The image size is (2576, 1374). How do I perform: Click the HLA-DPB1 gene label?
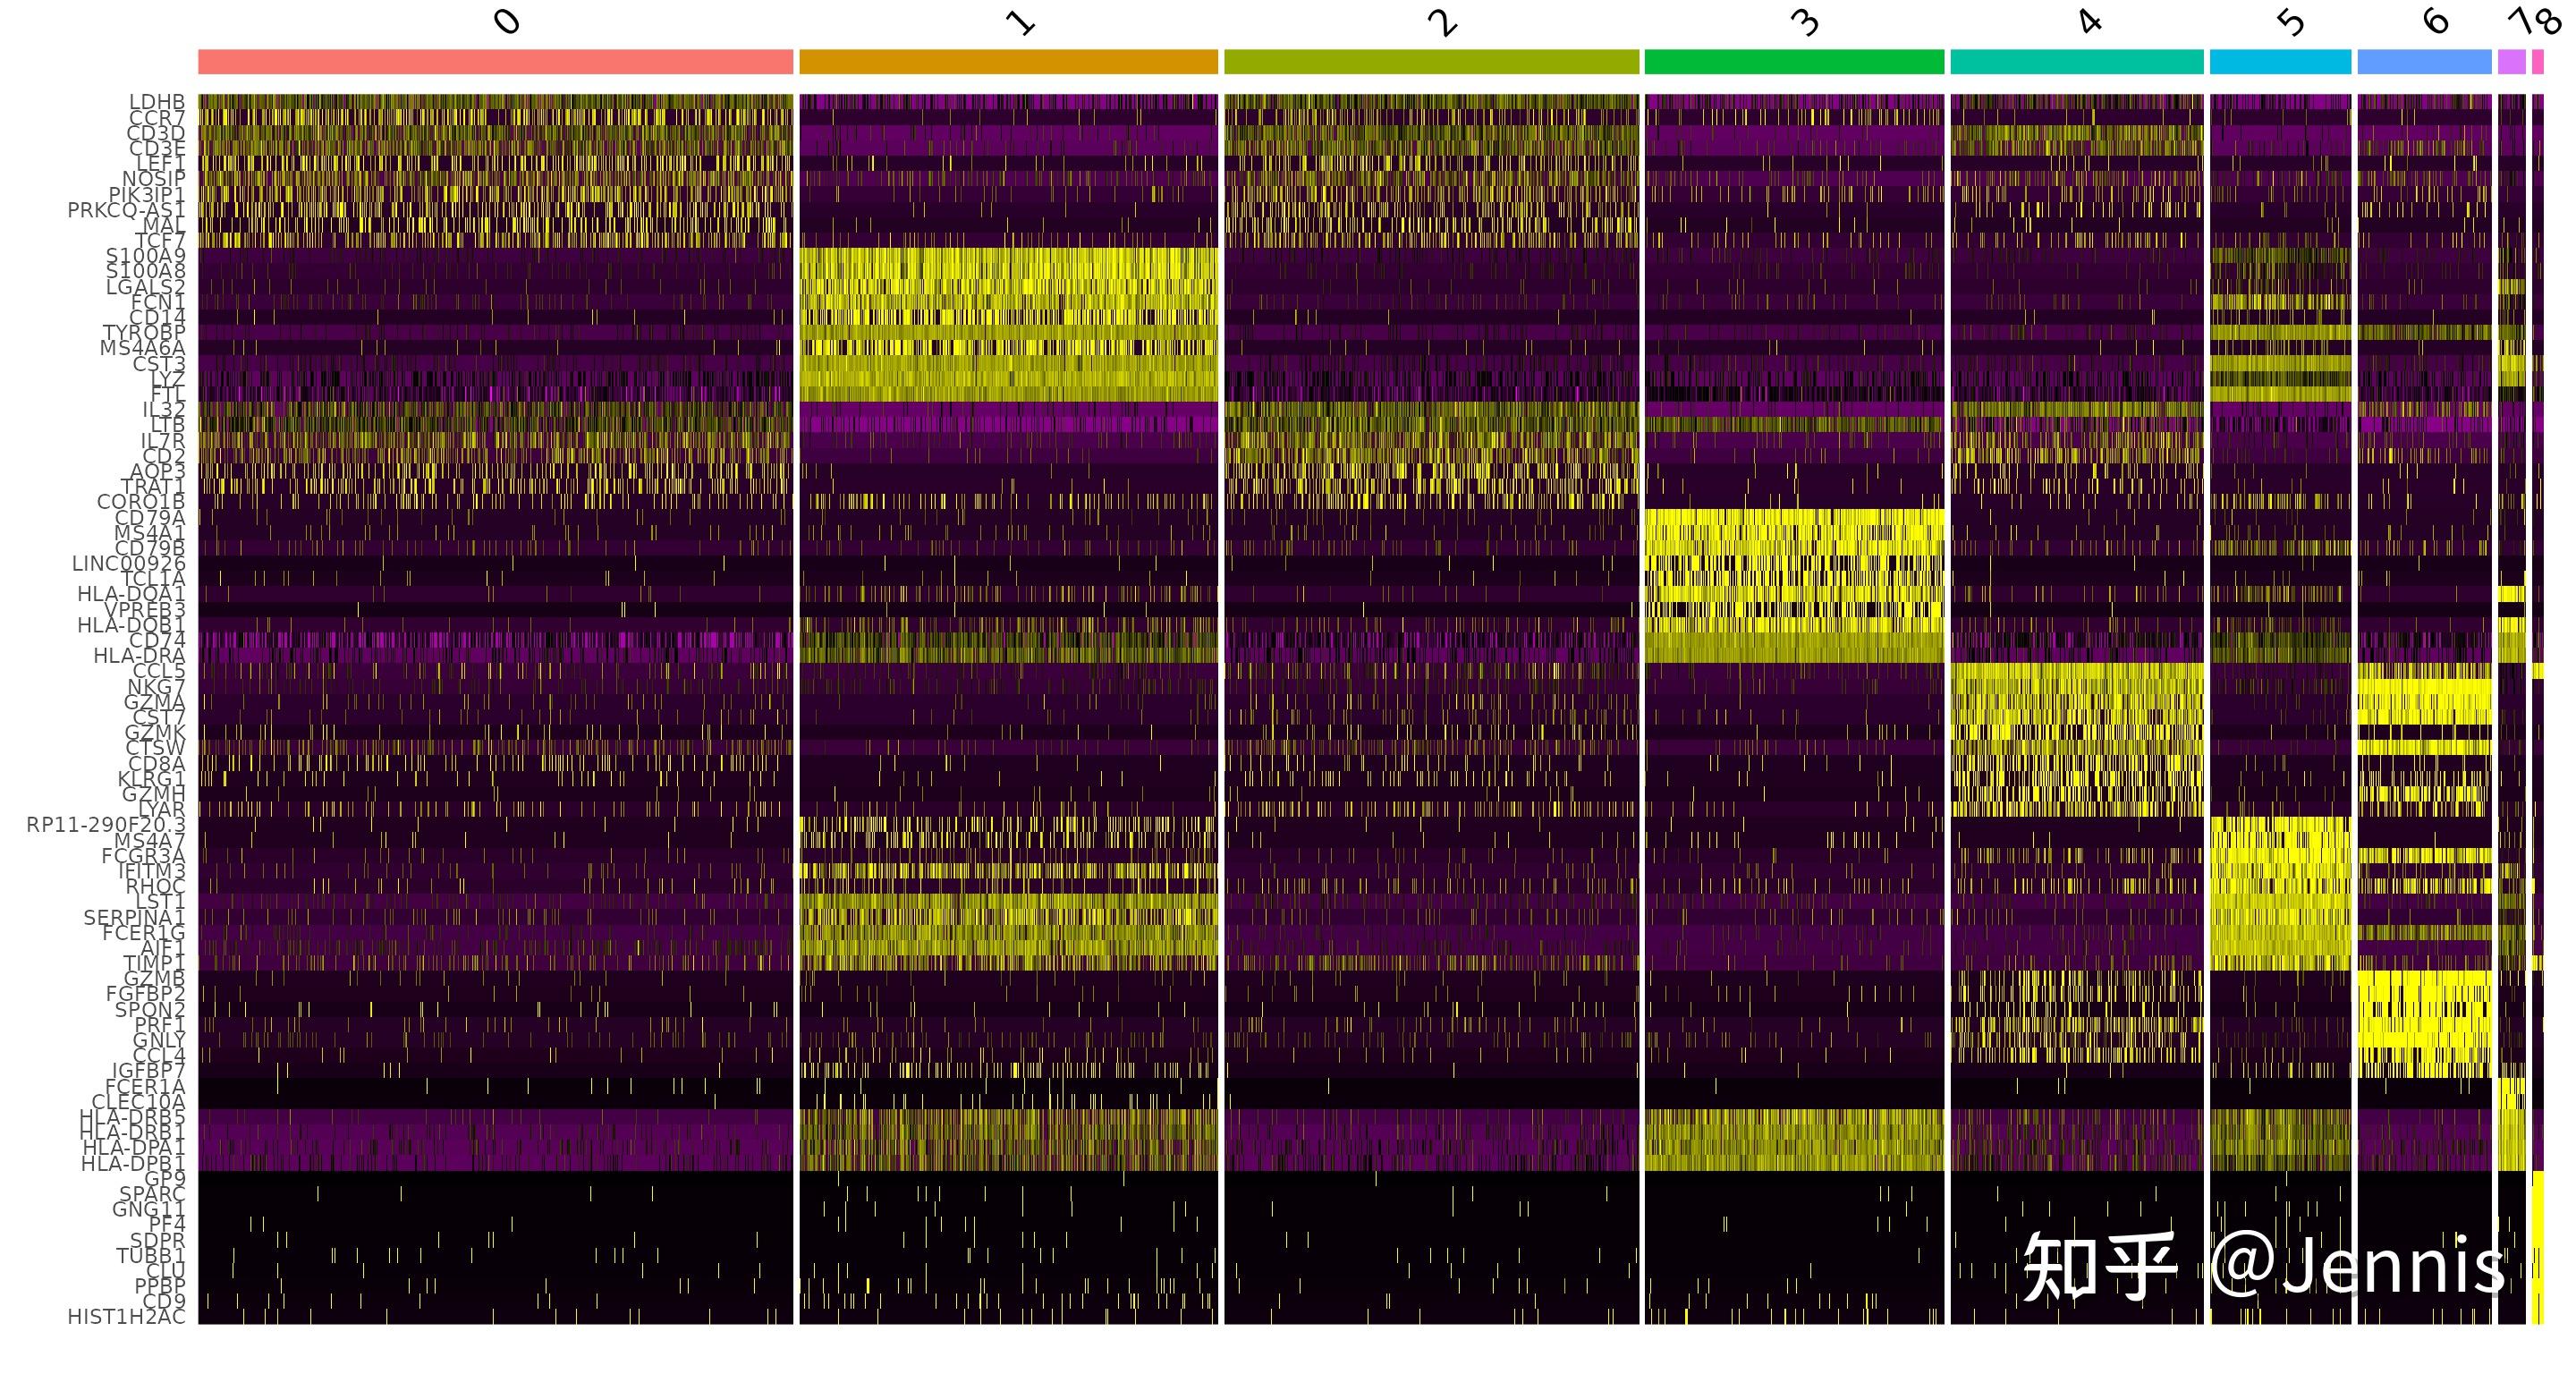[x=133, y=1163]
